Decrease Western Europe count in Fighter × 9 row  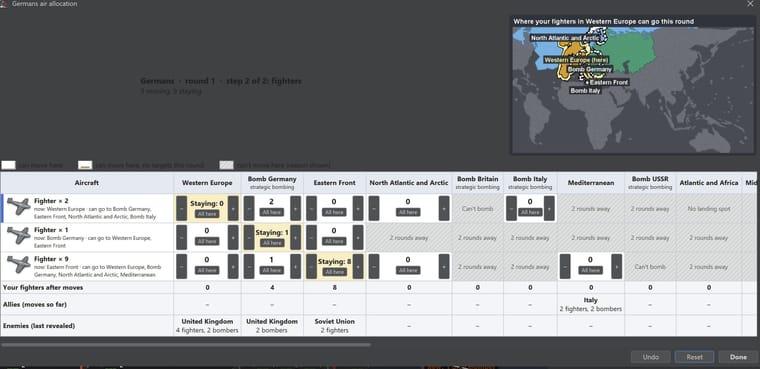(x=181, y=266)
